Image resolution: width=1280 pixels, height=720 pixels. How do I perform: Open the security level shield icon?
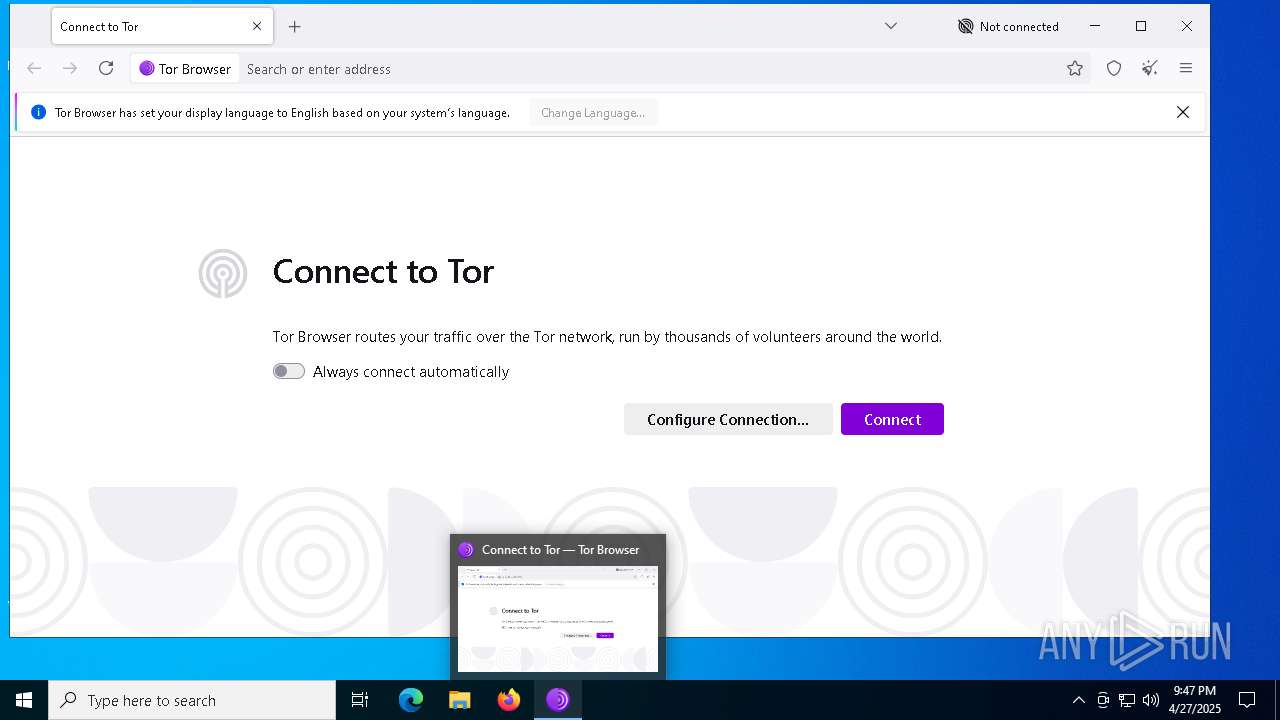pyautogui.click(x=1114, y=68)
